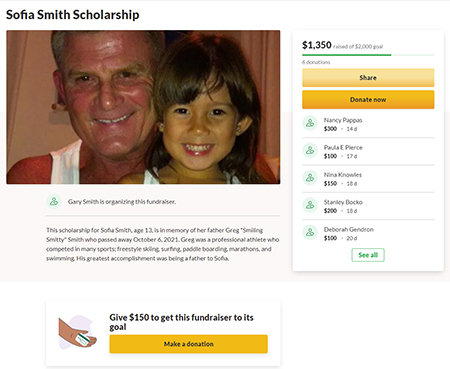Click the $1,350 raised amount
The image size is (450, 369).
pyautogui.click(x=317, y=45)
